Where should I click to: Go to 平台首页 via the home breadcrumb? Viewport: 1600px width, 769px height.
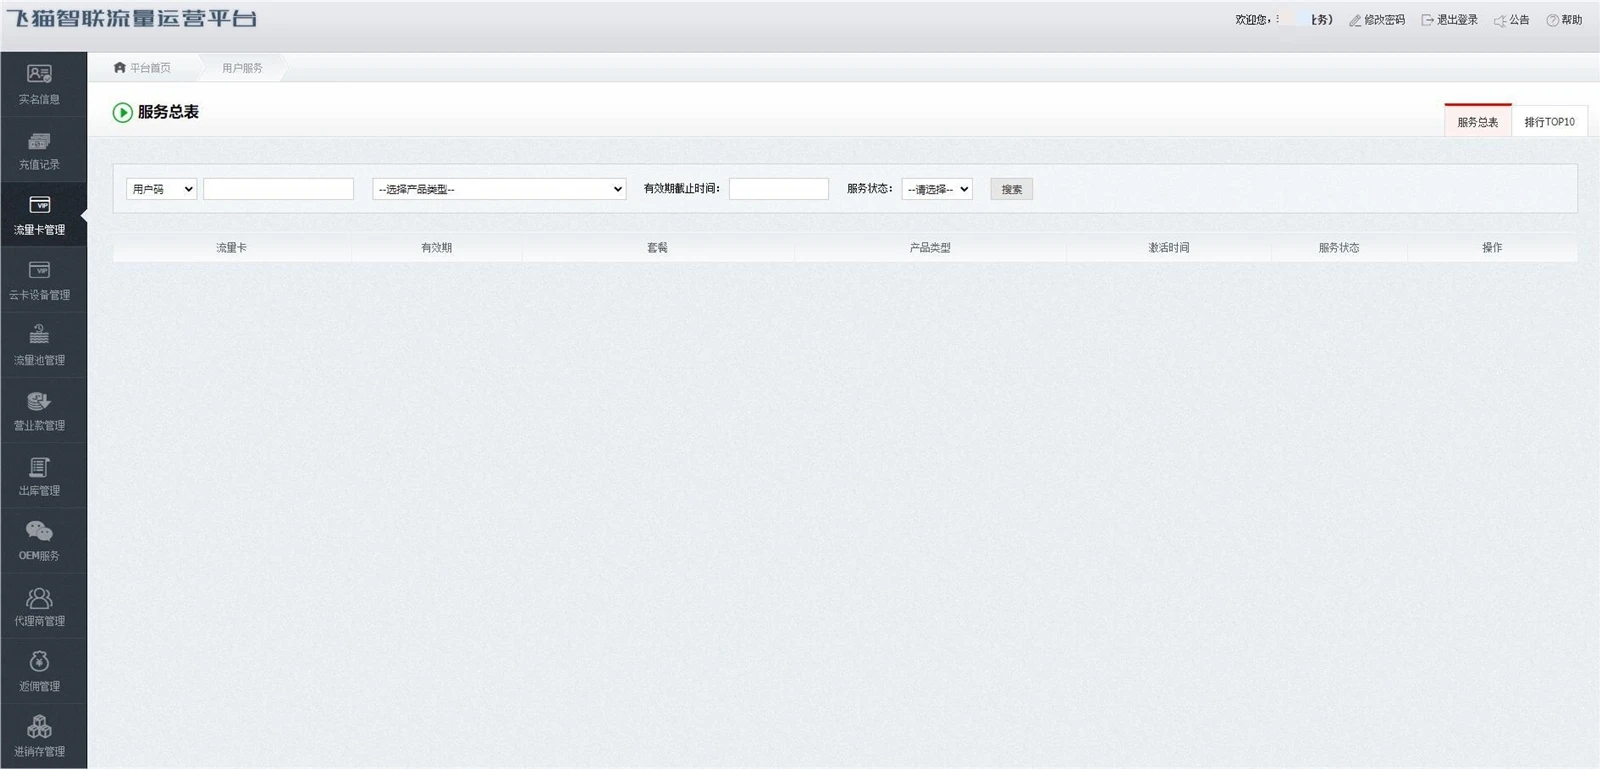coord(143,68)
